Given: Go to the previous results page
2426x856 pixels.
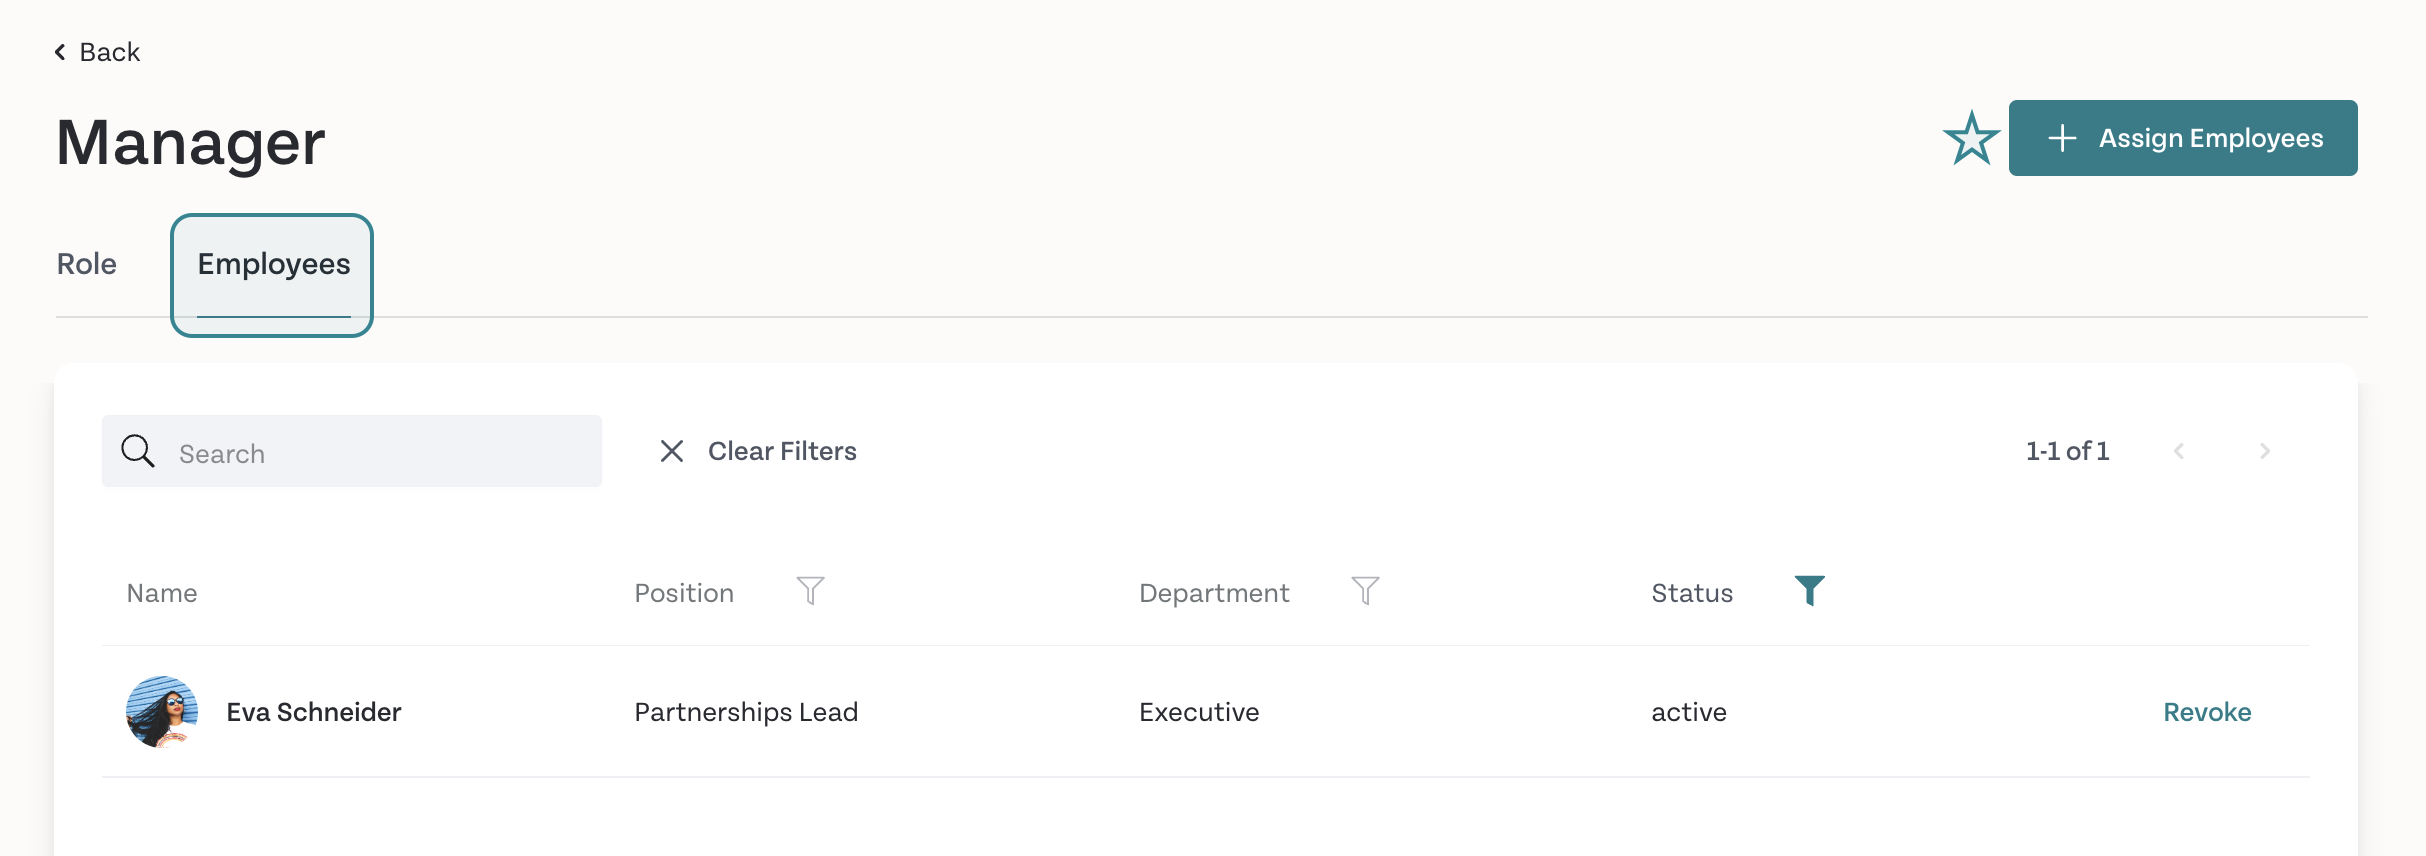Looking at the screenshot, I should 2179,451.
